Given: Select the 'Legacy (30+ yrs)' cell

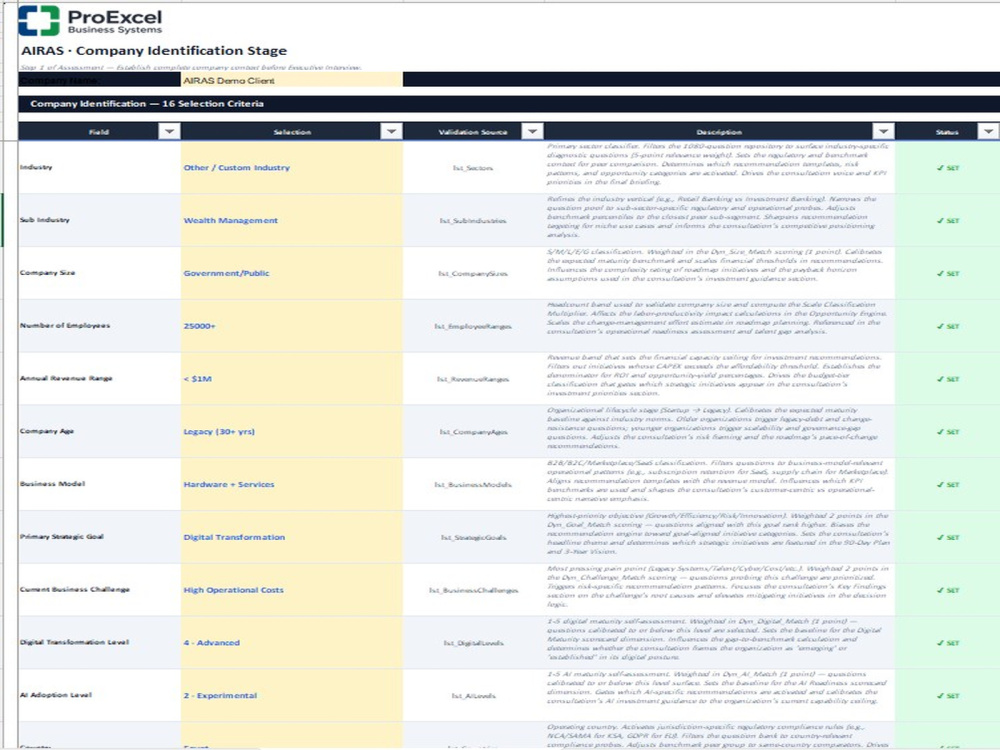Looking at the screenshot, I should [x=291, y=432].
